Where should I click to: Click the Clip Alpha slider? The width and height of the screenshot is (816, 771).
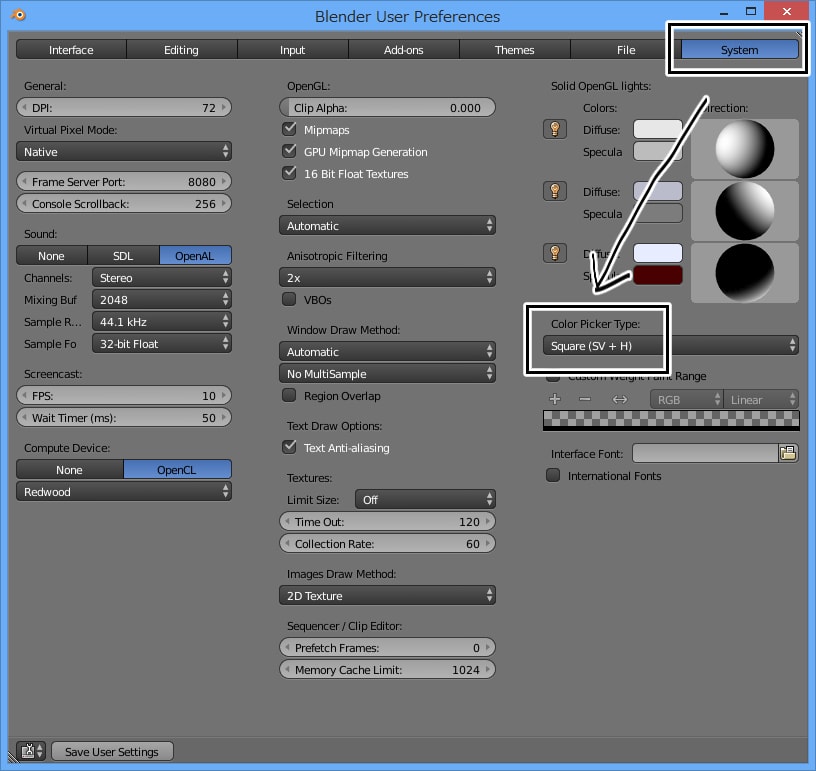(387, 107)
